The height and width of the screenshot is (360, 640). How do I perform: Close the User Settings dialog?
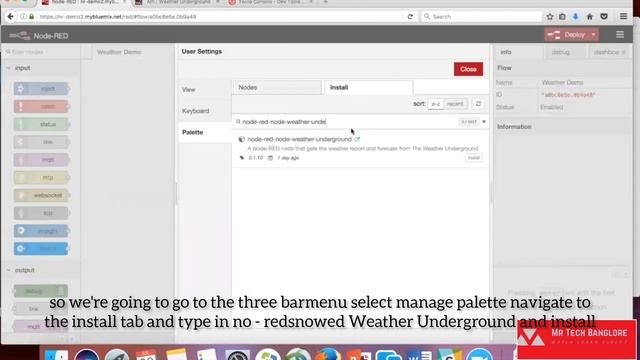pyautogui.click(x=468, y=69)
